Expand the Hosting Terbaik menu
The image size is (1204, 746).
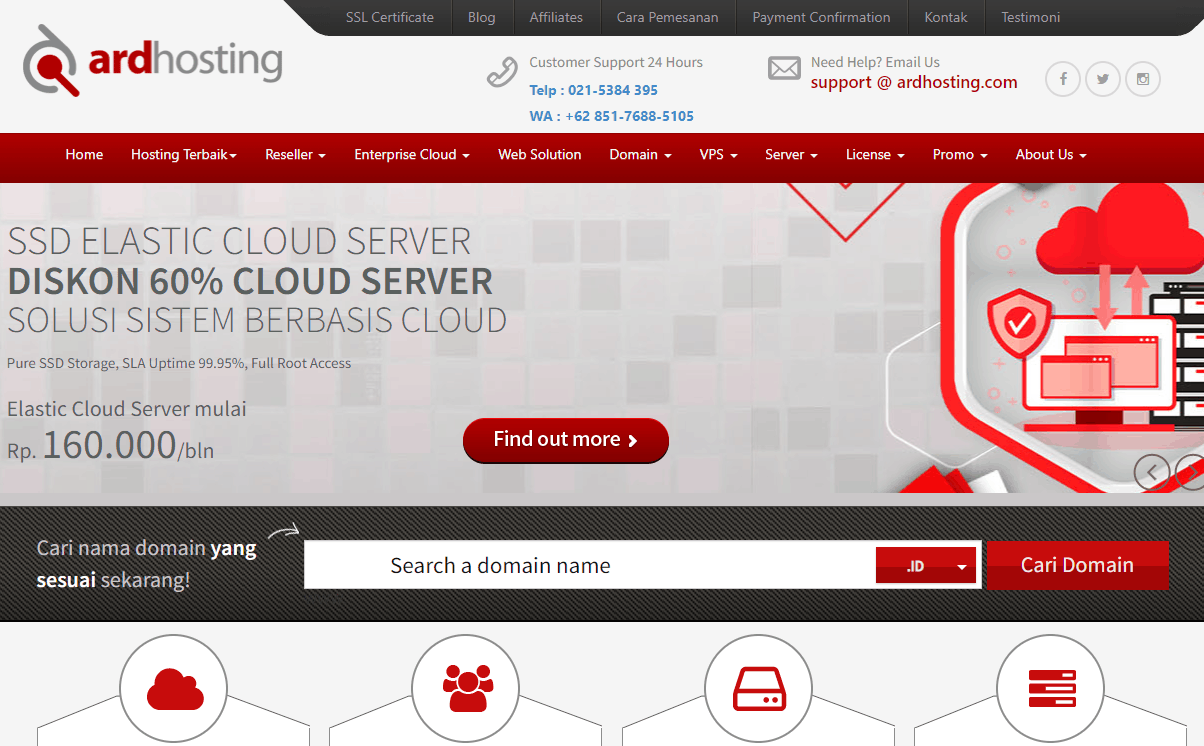click(184, 155)
